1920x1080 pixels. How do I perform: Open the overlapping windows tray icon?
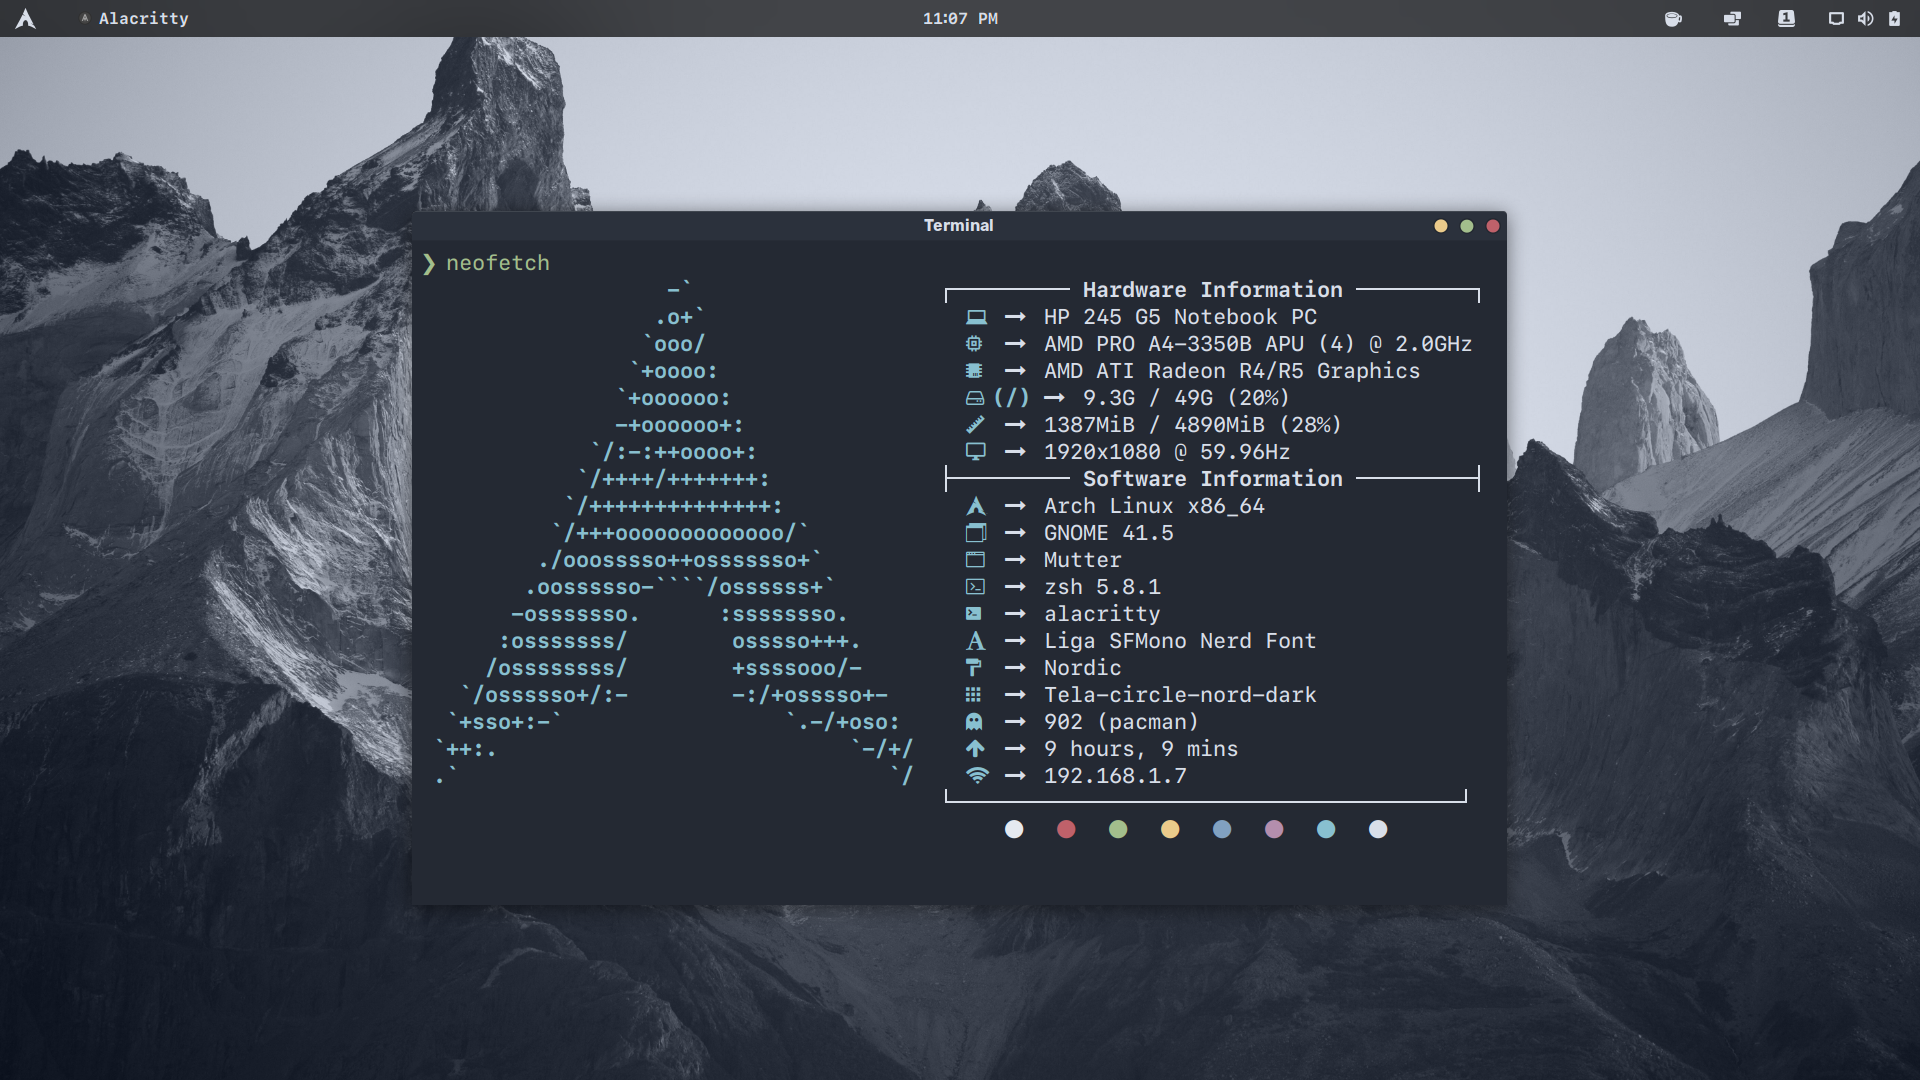click(x=1732, y=18)
